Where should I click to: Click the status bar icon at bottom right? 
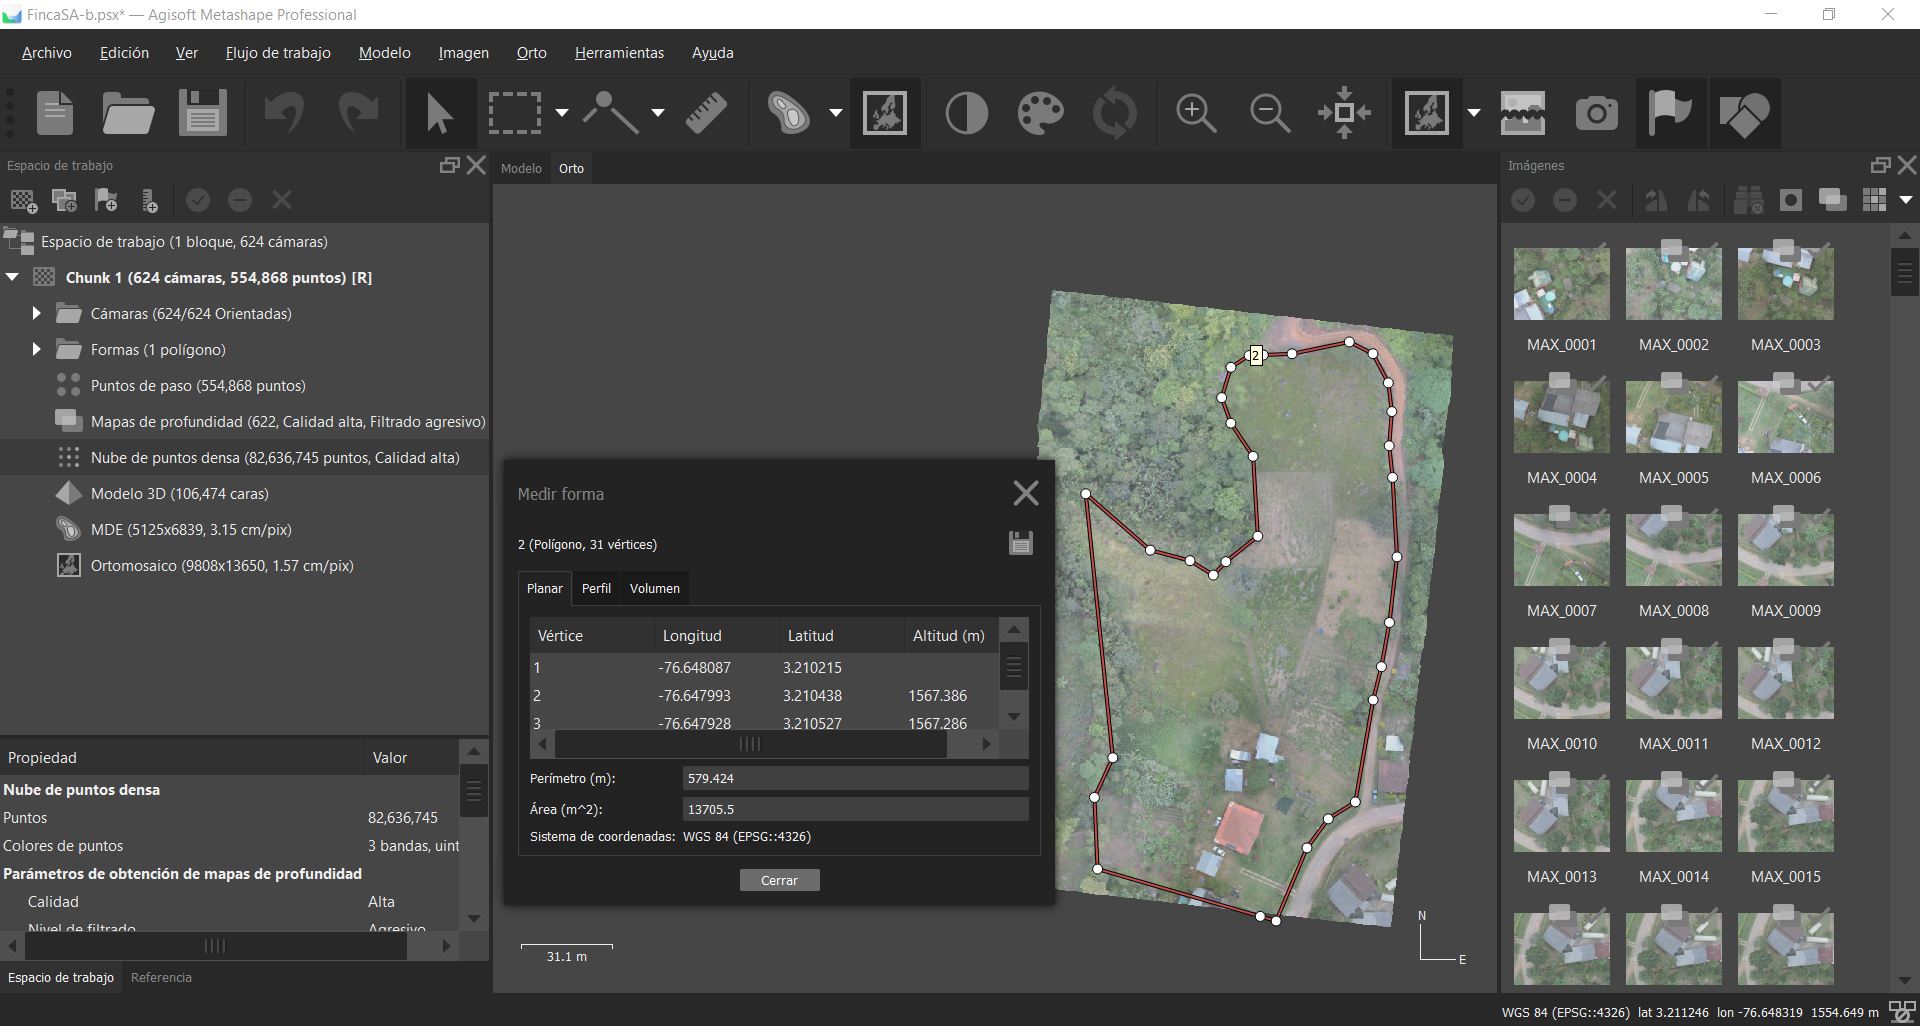click(1901, 1012)
